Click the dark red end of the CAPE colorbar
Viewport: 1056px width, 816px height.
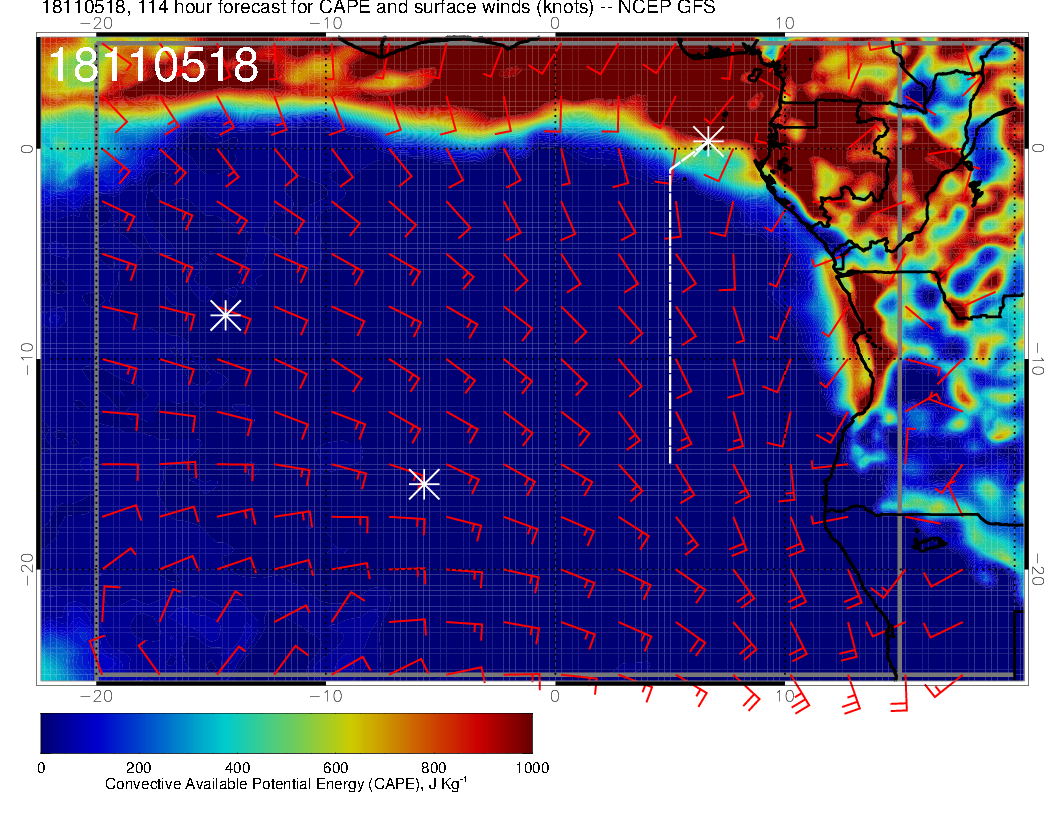tap(520, 732)
